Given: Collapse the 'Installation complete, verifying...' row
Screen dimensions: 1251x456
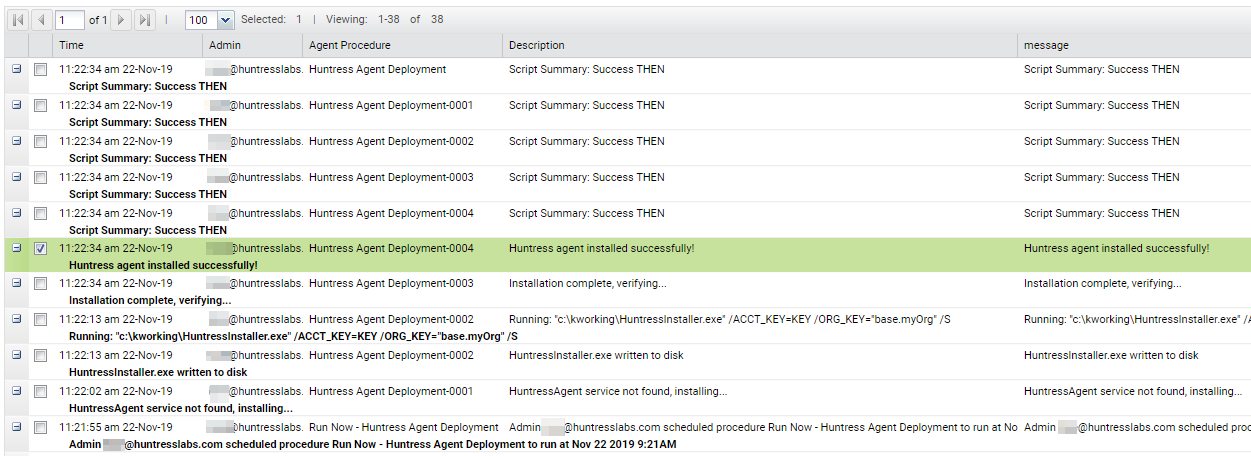Looking at the screenshot, I should pyautogui.click(x=16, y=283).
